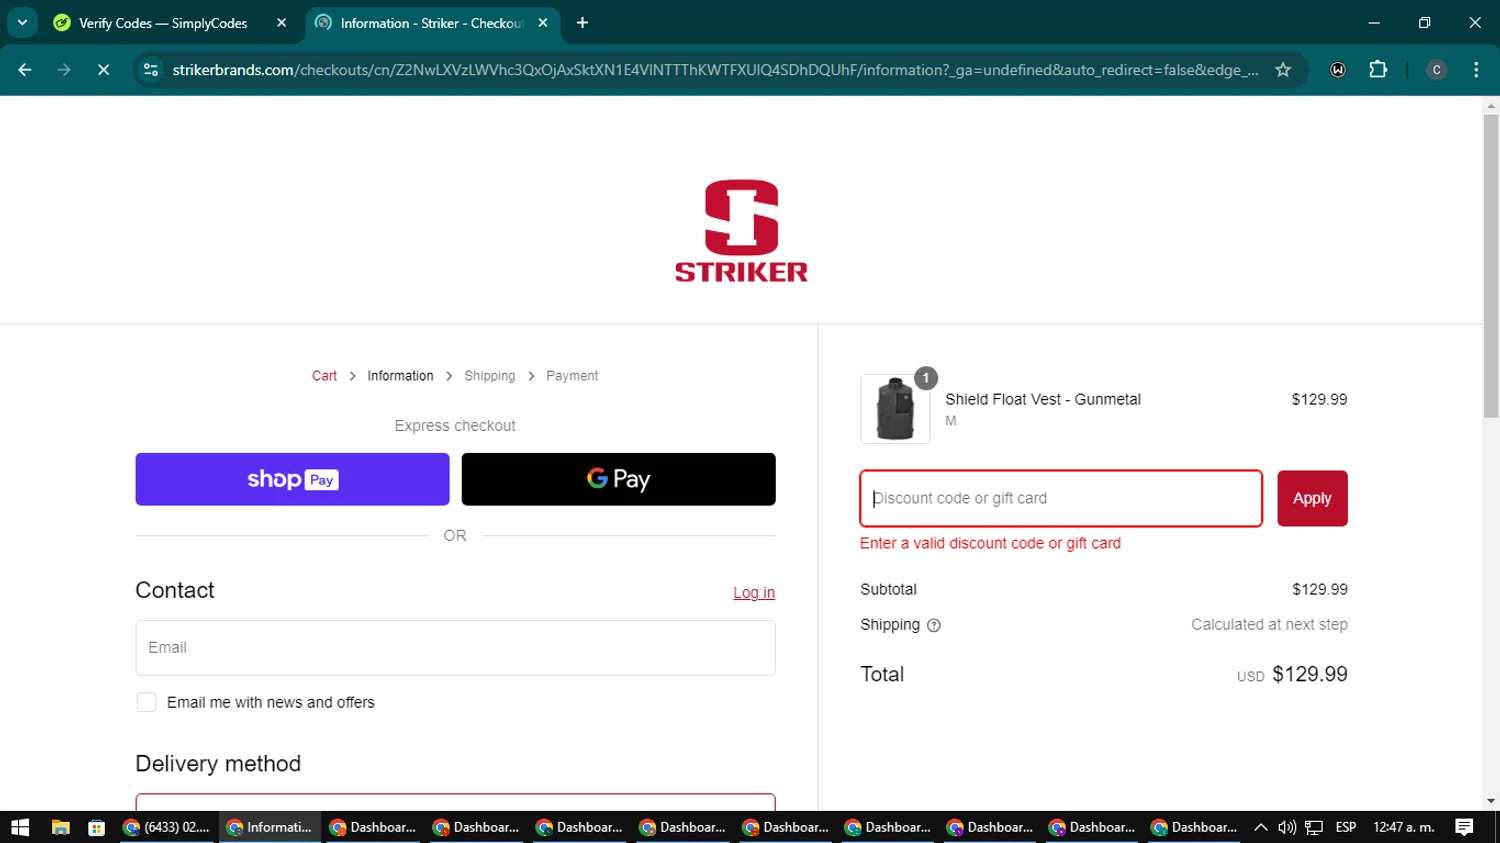The height and width of the screenshot is (843, 1500).
Task: Open Chrome profile avatar C
Action: (x=1436, y=70)
